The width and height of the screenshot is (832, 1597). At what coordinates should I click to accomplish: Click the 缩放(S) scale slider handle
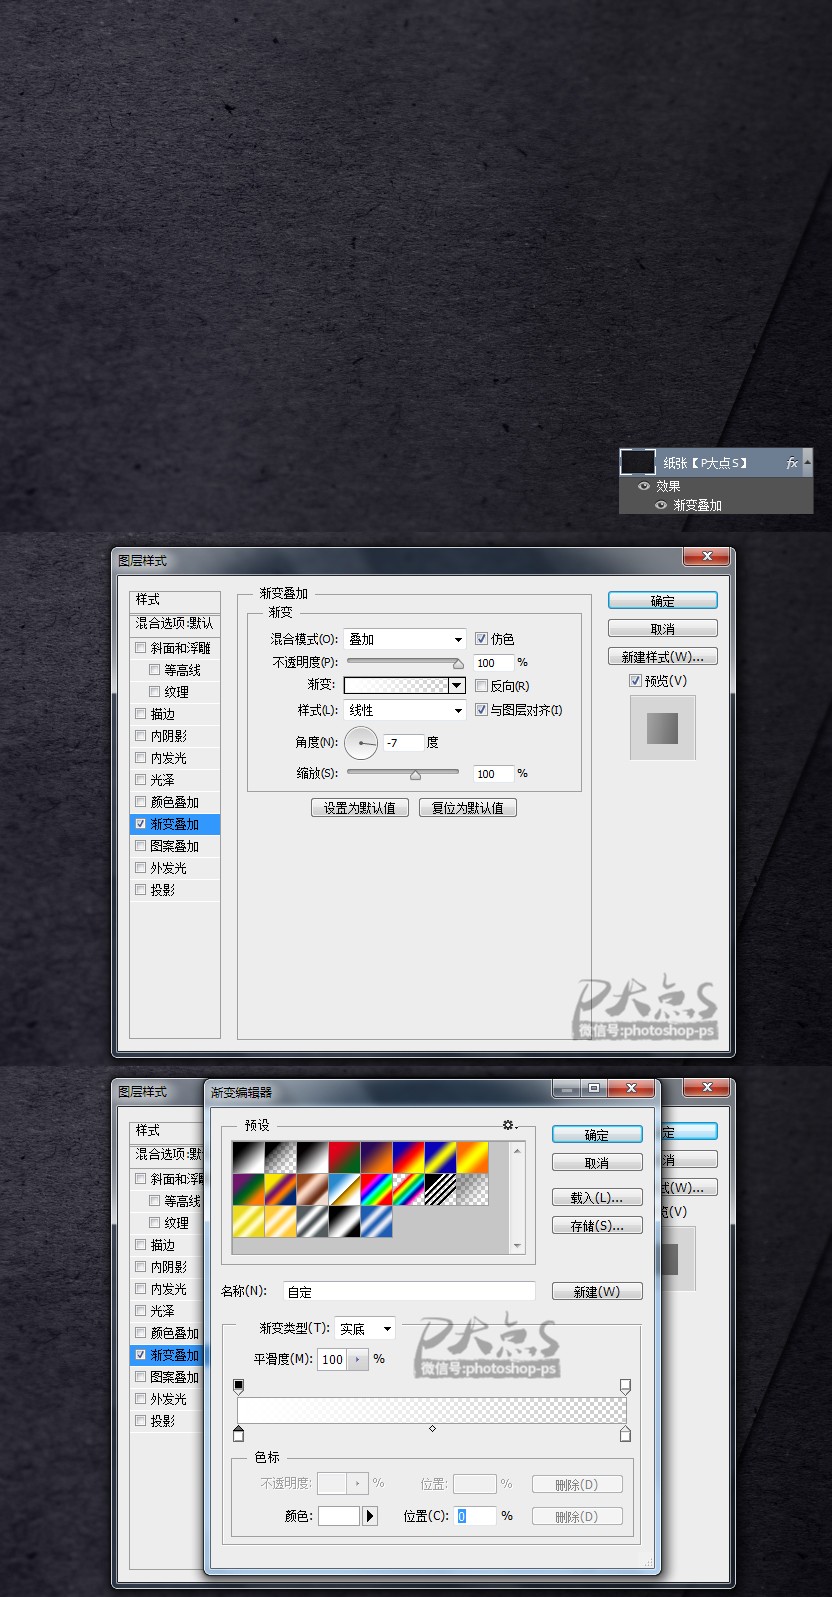(415, 774)
